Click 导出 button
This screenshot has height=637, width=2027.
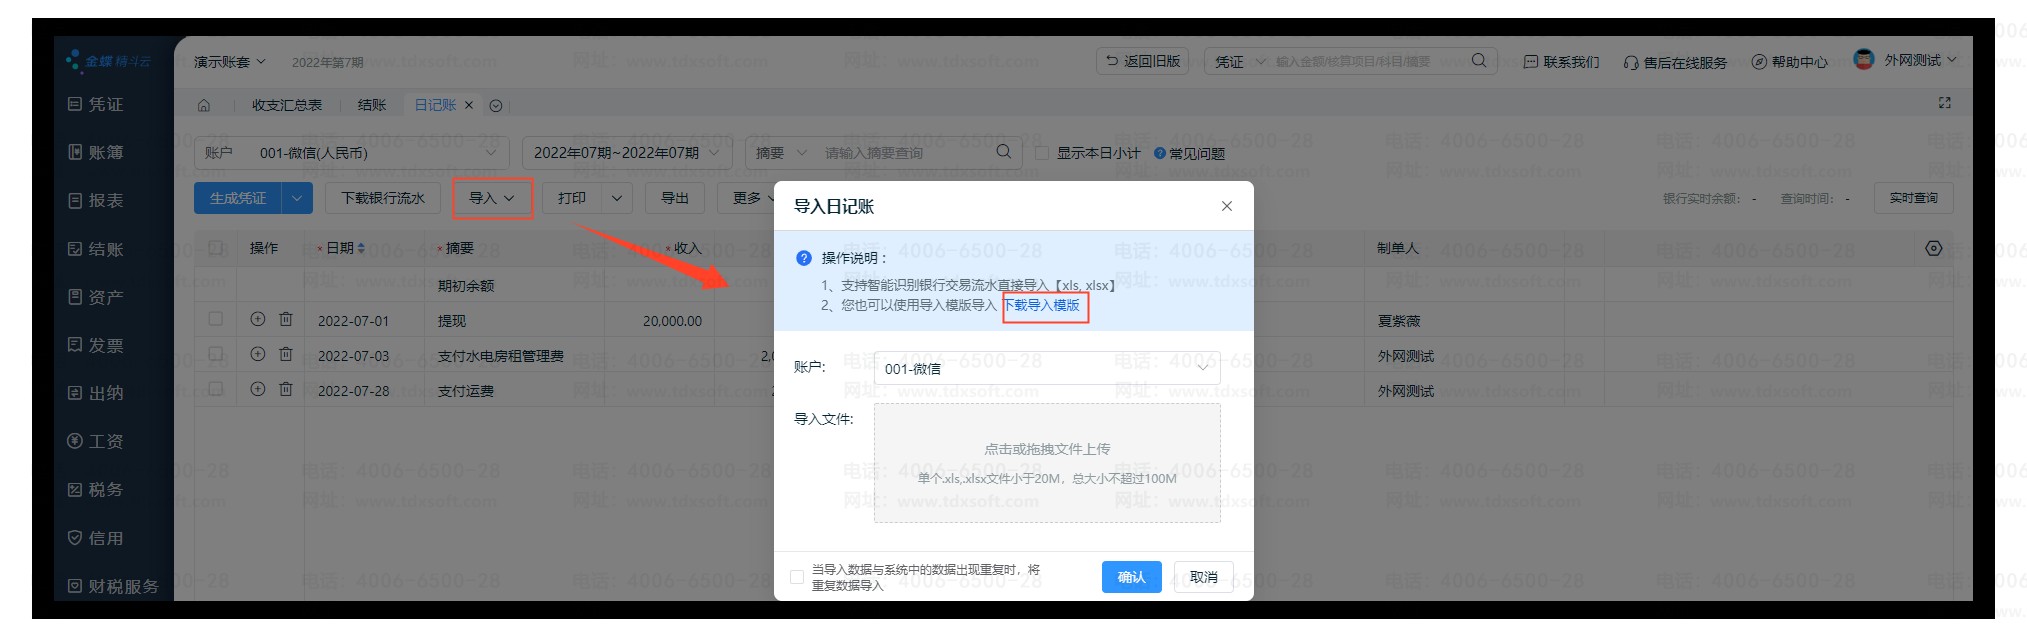[x=675, y=198]
